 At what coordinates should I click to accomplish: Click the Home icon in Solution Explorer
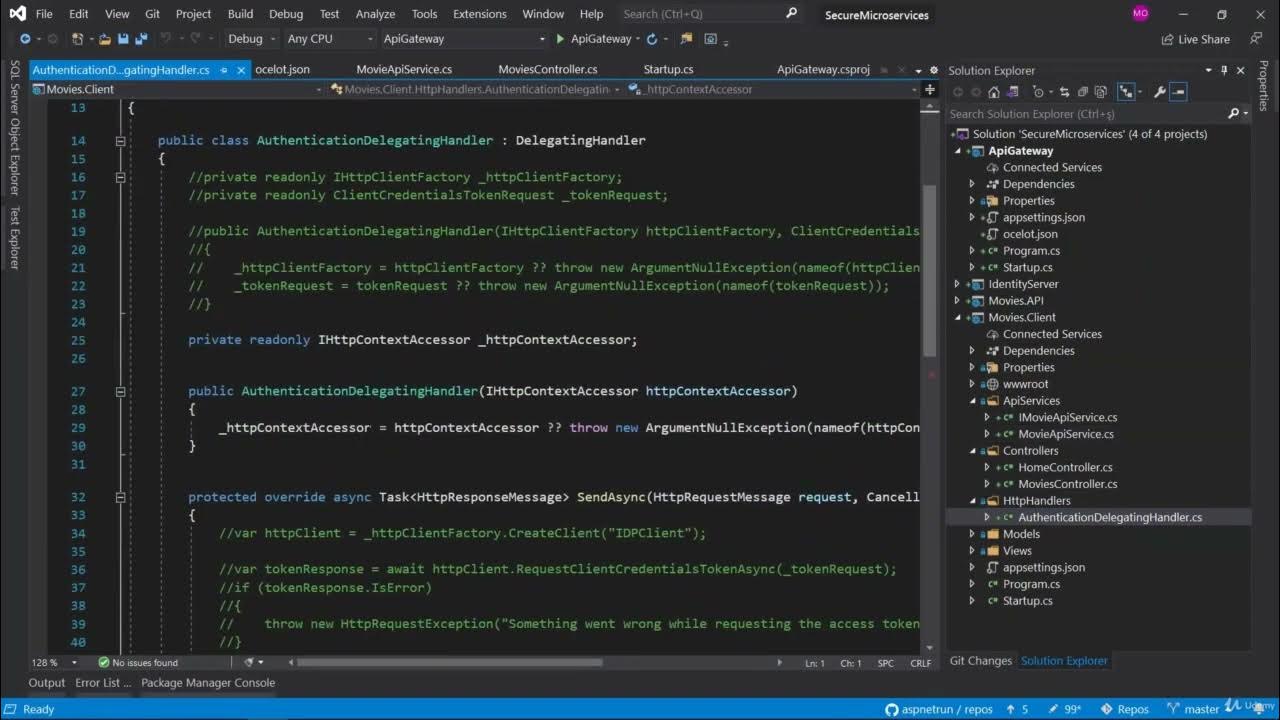pyautogui.click(x=993, y=92)
